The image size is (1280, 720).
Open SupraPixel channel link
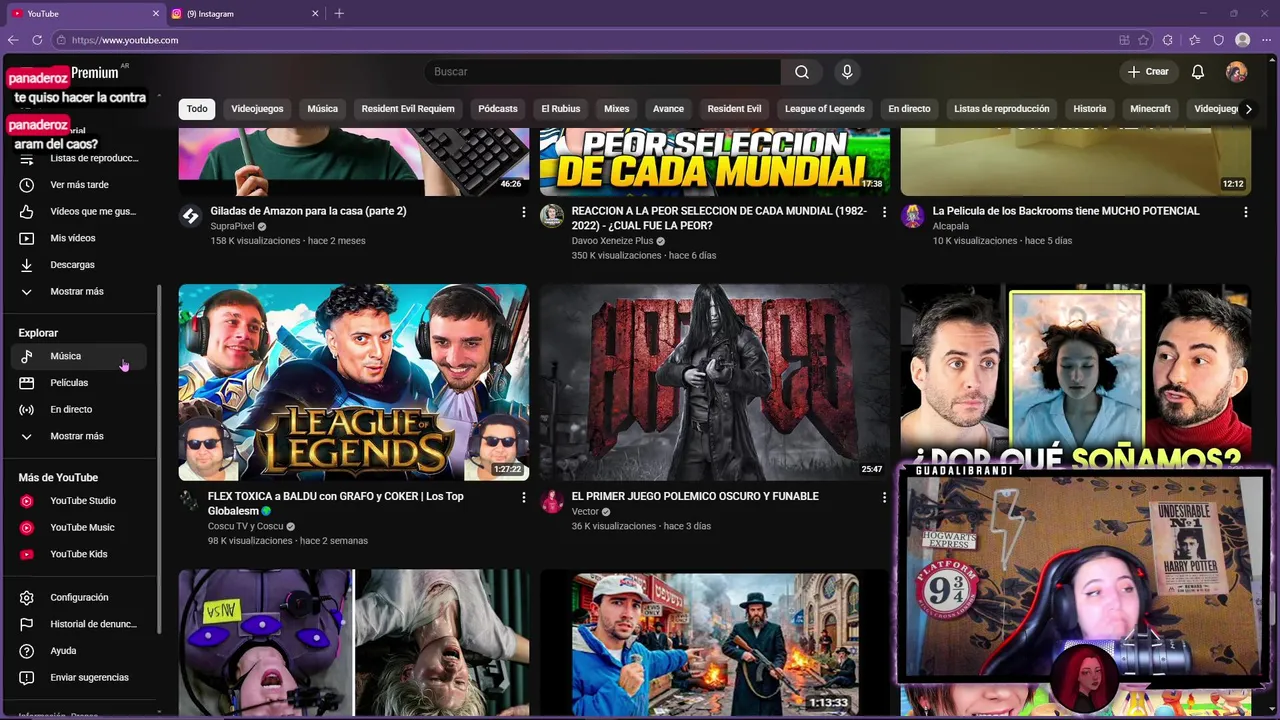point(232,227)
